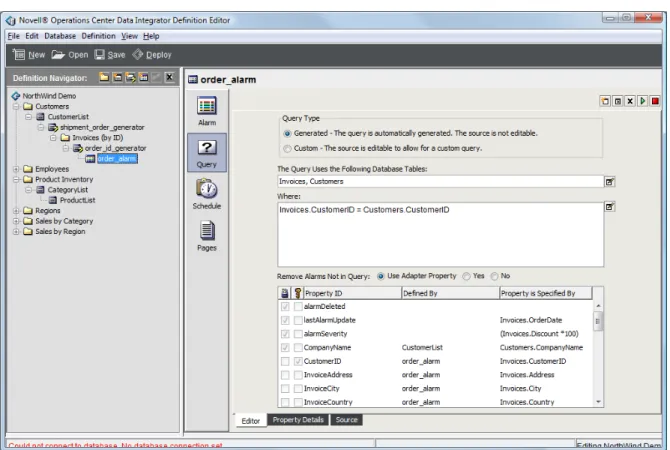Click the X delete icon in Definition Navigator header
Viewport: 670px width, 450px height.
[x=170, y=77]
